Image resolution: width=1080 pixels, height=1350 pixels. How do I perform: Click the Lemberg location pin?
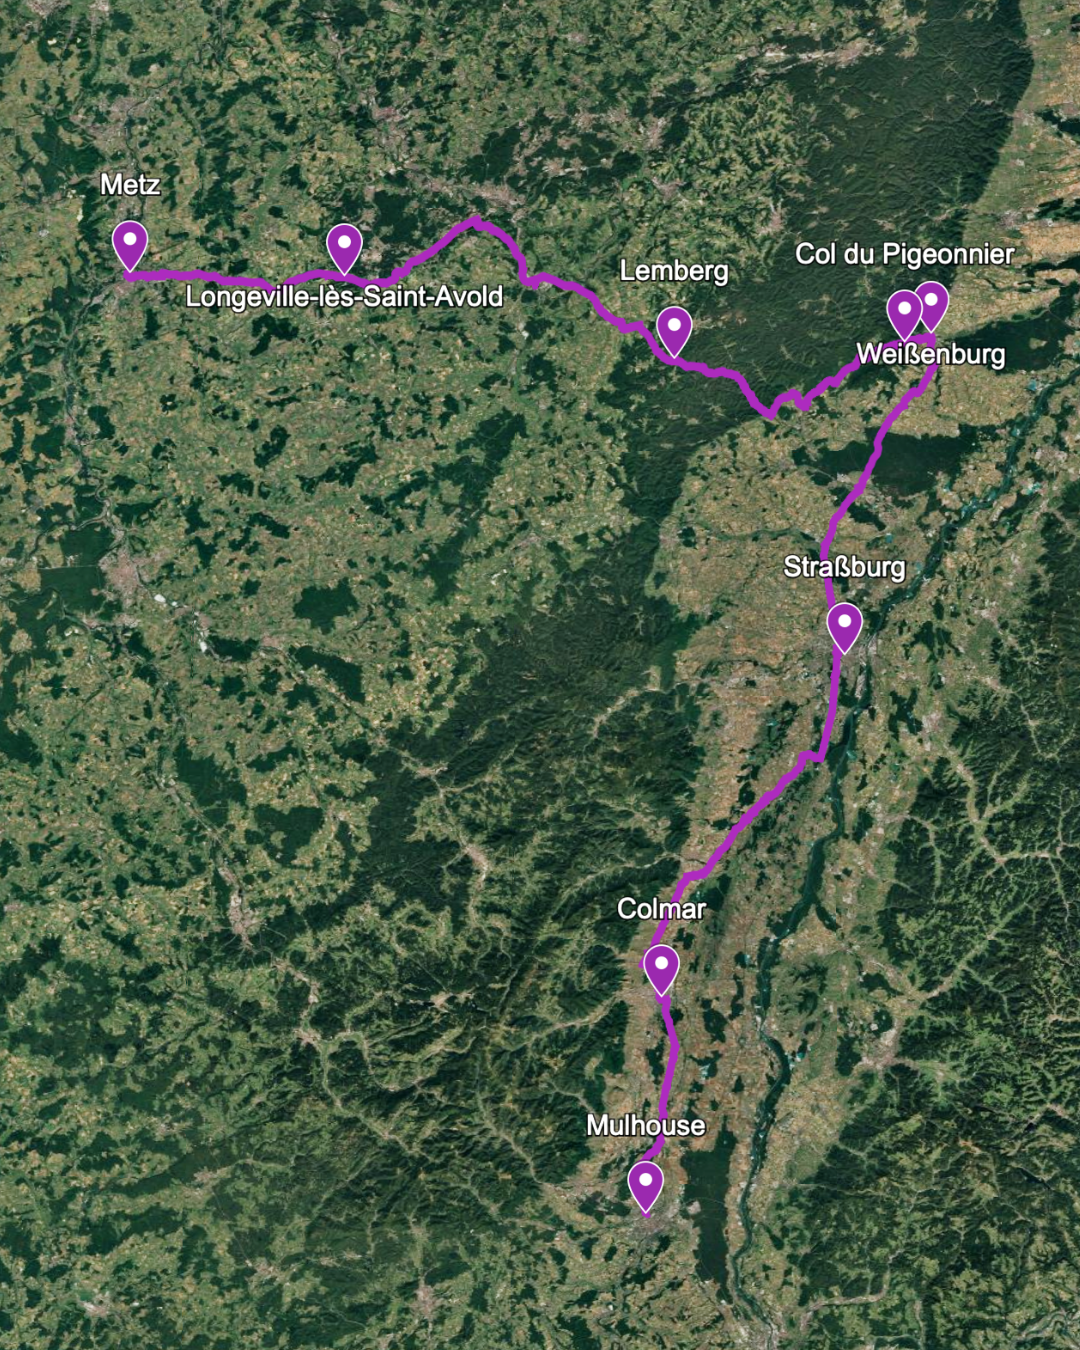coord(674,331)
